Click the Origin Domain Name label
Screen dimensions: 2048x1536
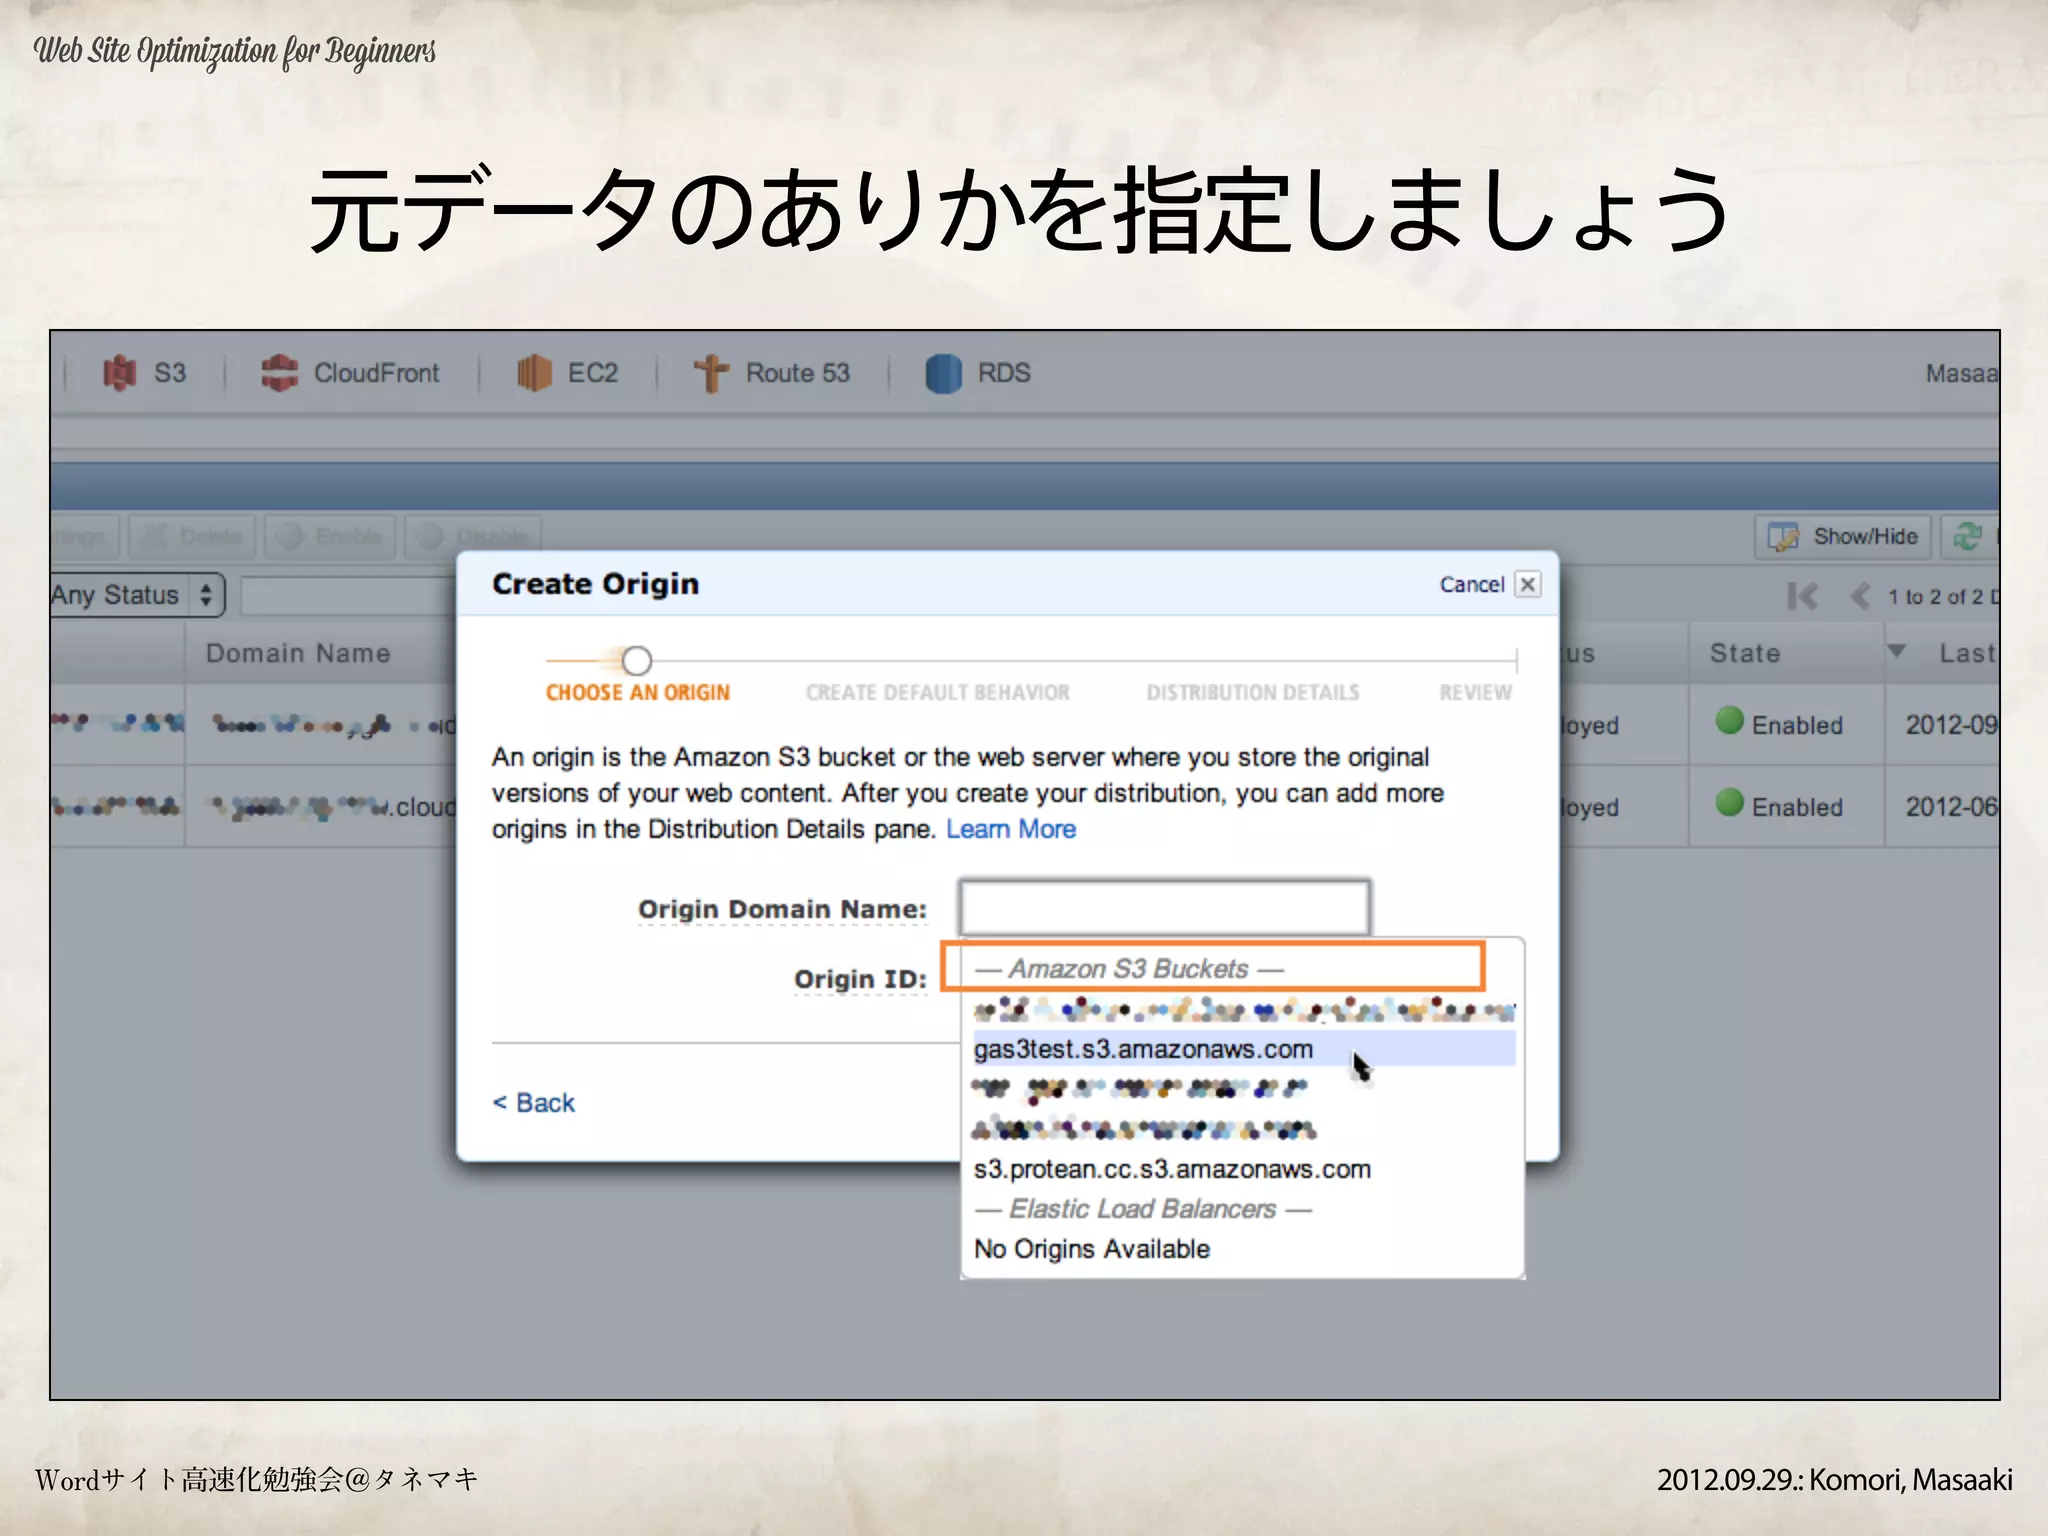click(782, 909)
